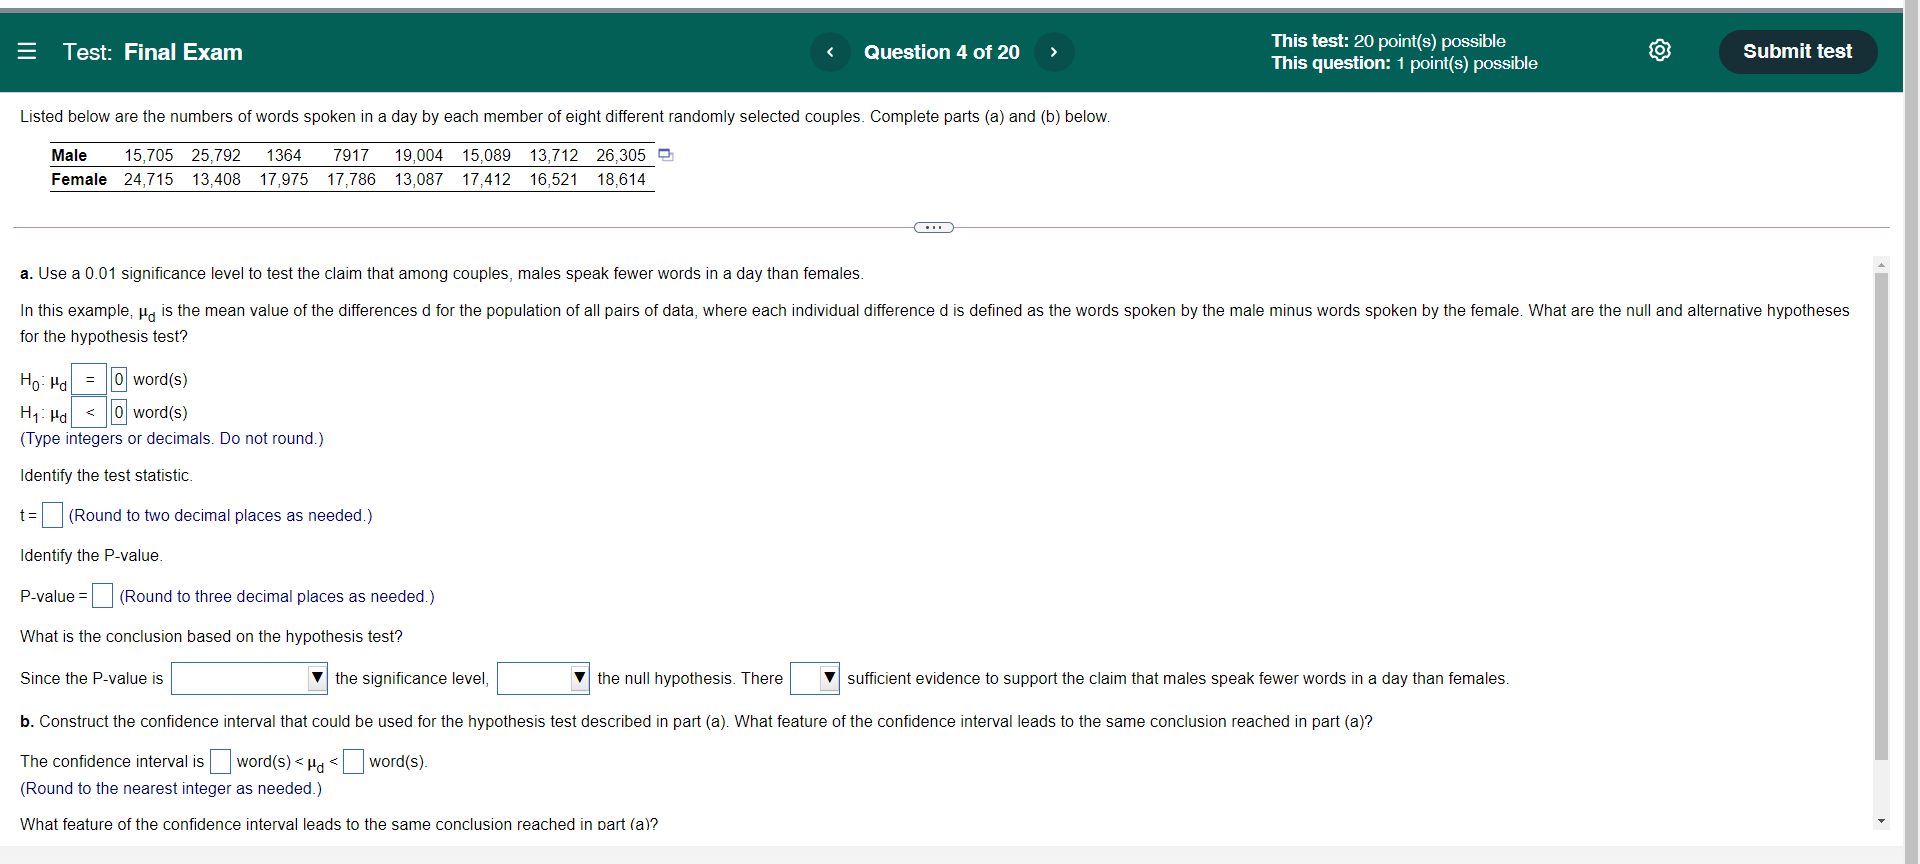Click the confidence interval upper bound box
Screen dimensions: 1920x864
click(x=353, y=761)
